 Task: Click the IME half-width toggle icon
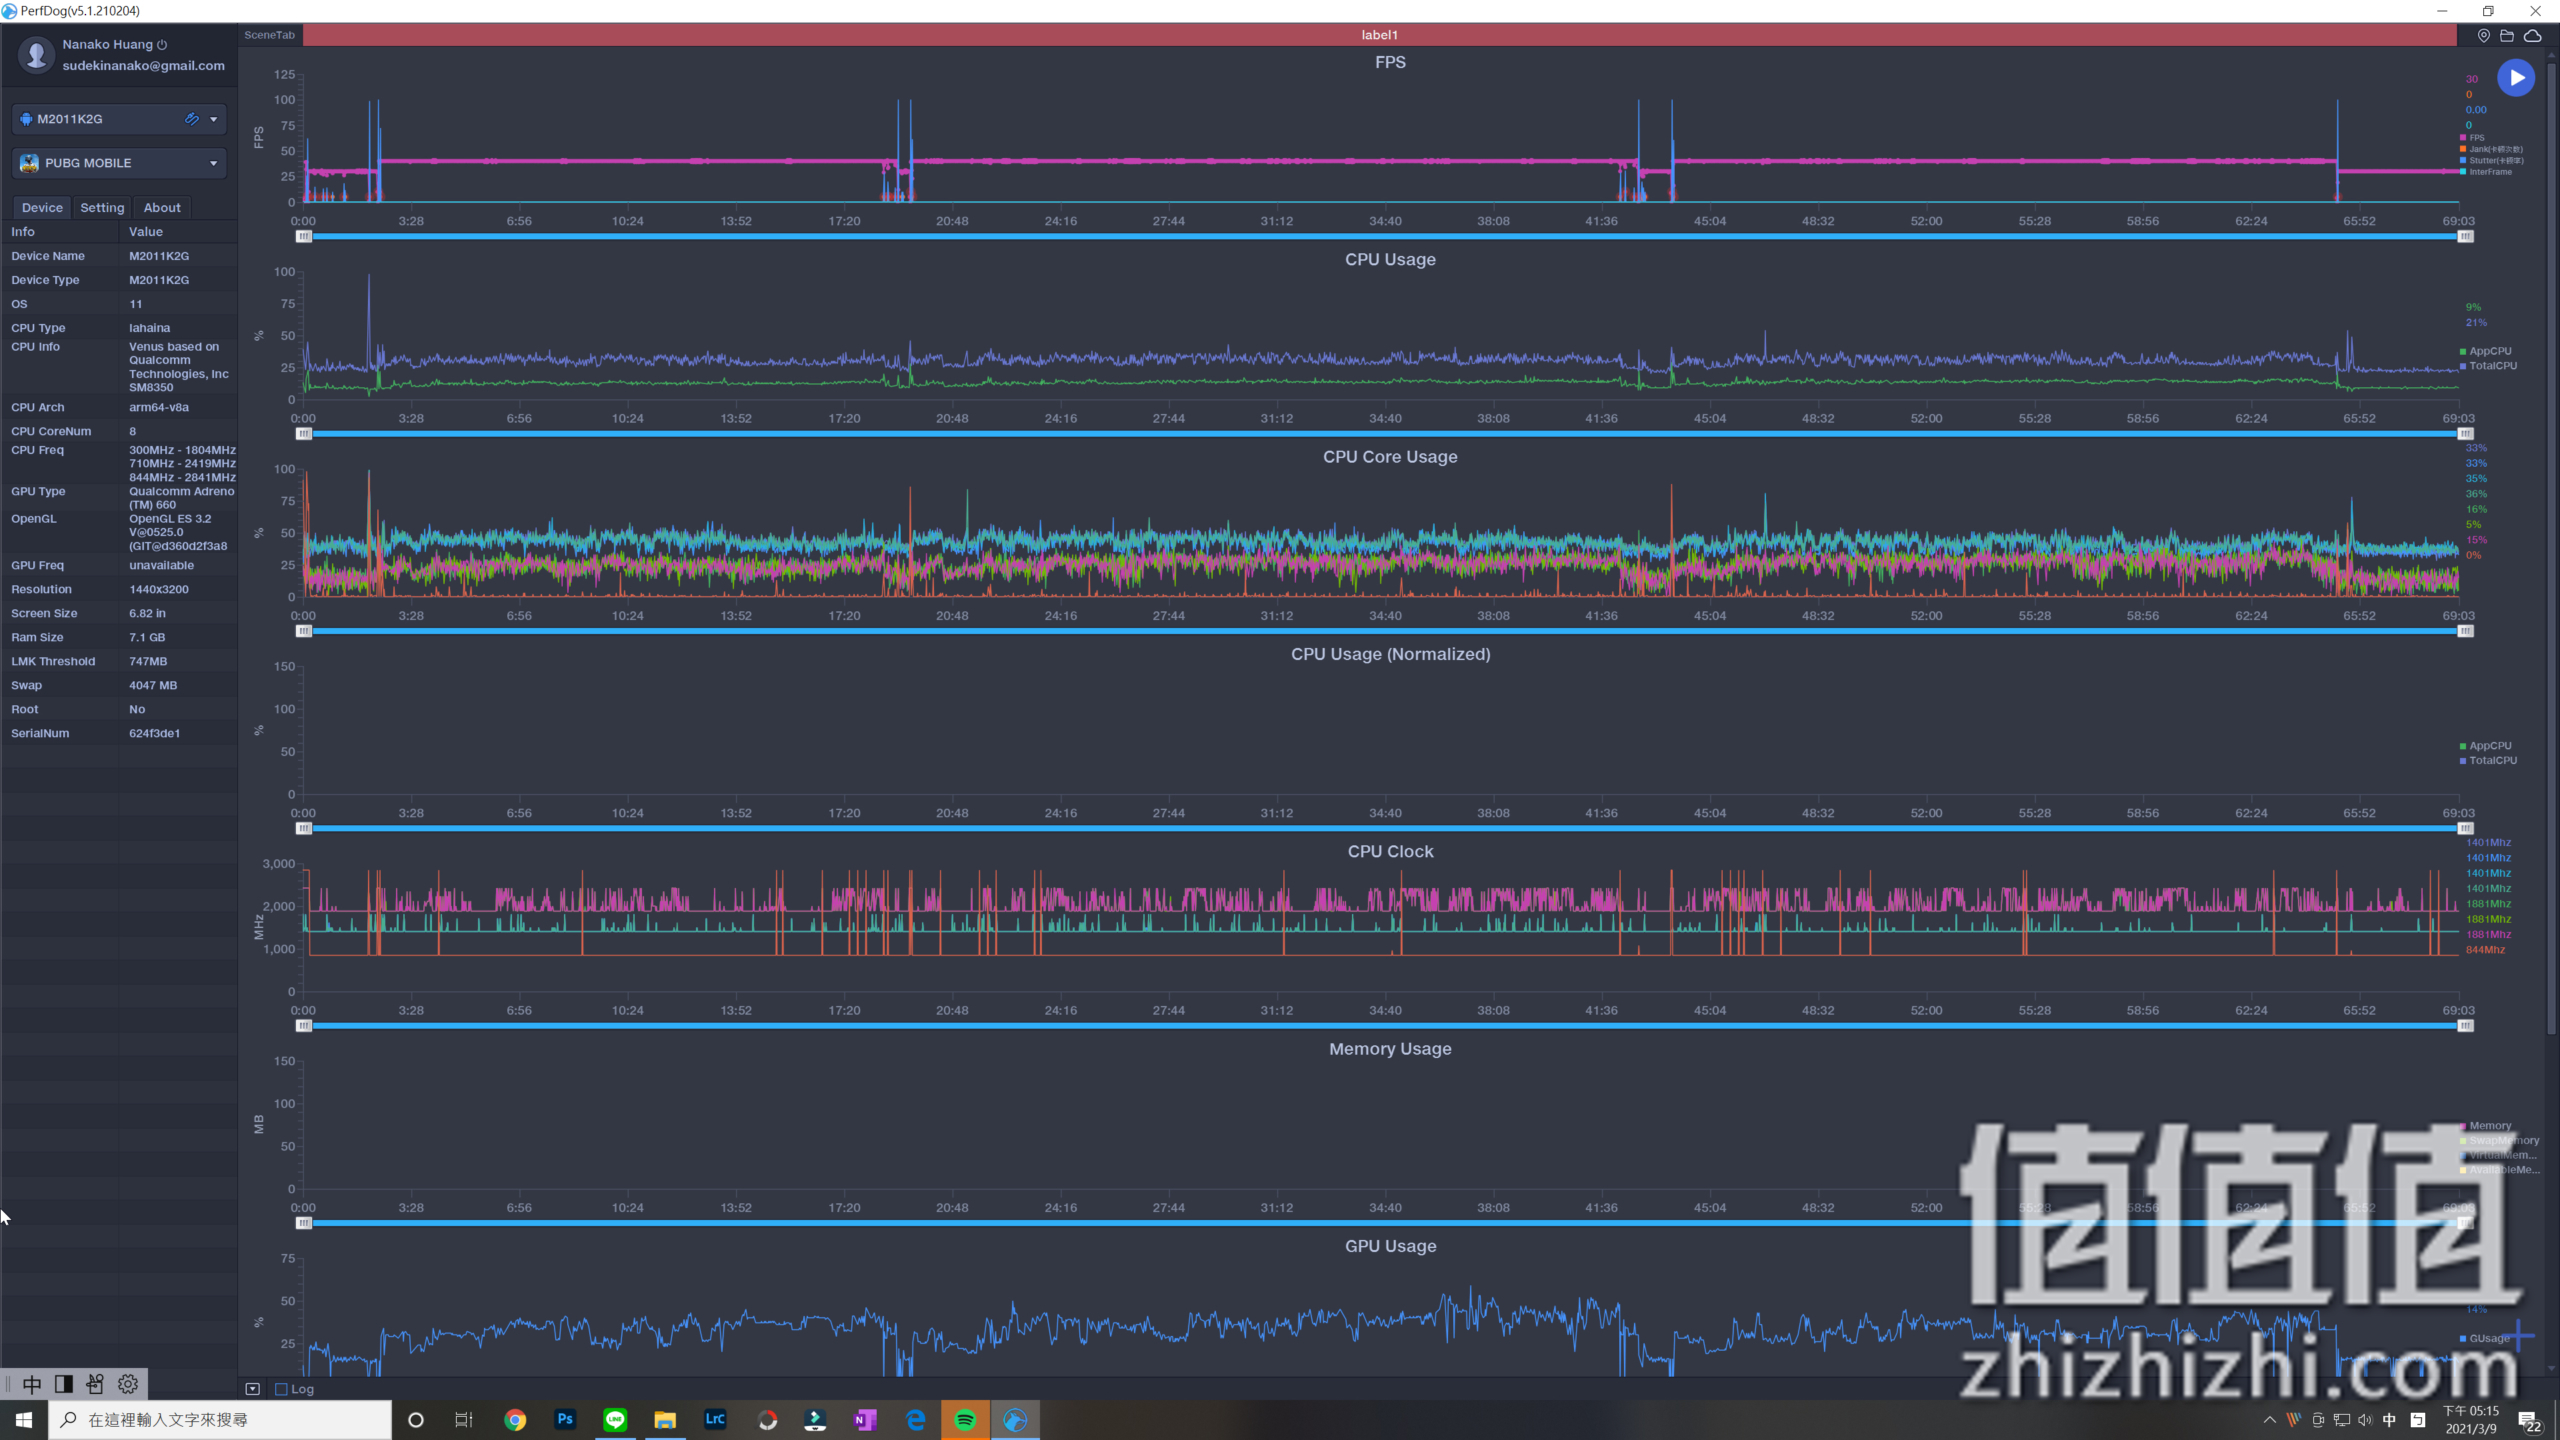pyautogui.click(x=64, y=1384)
